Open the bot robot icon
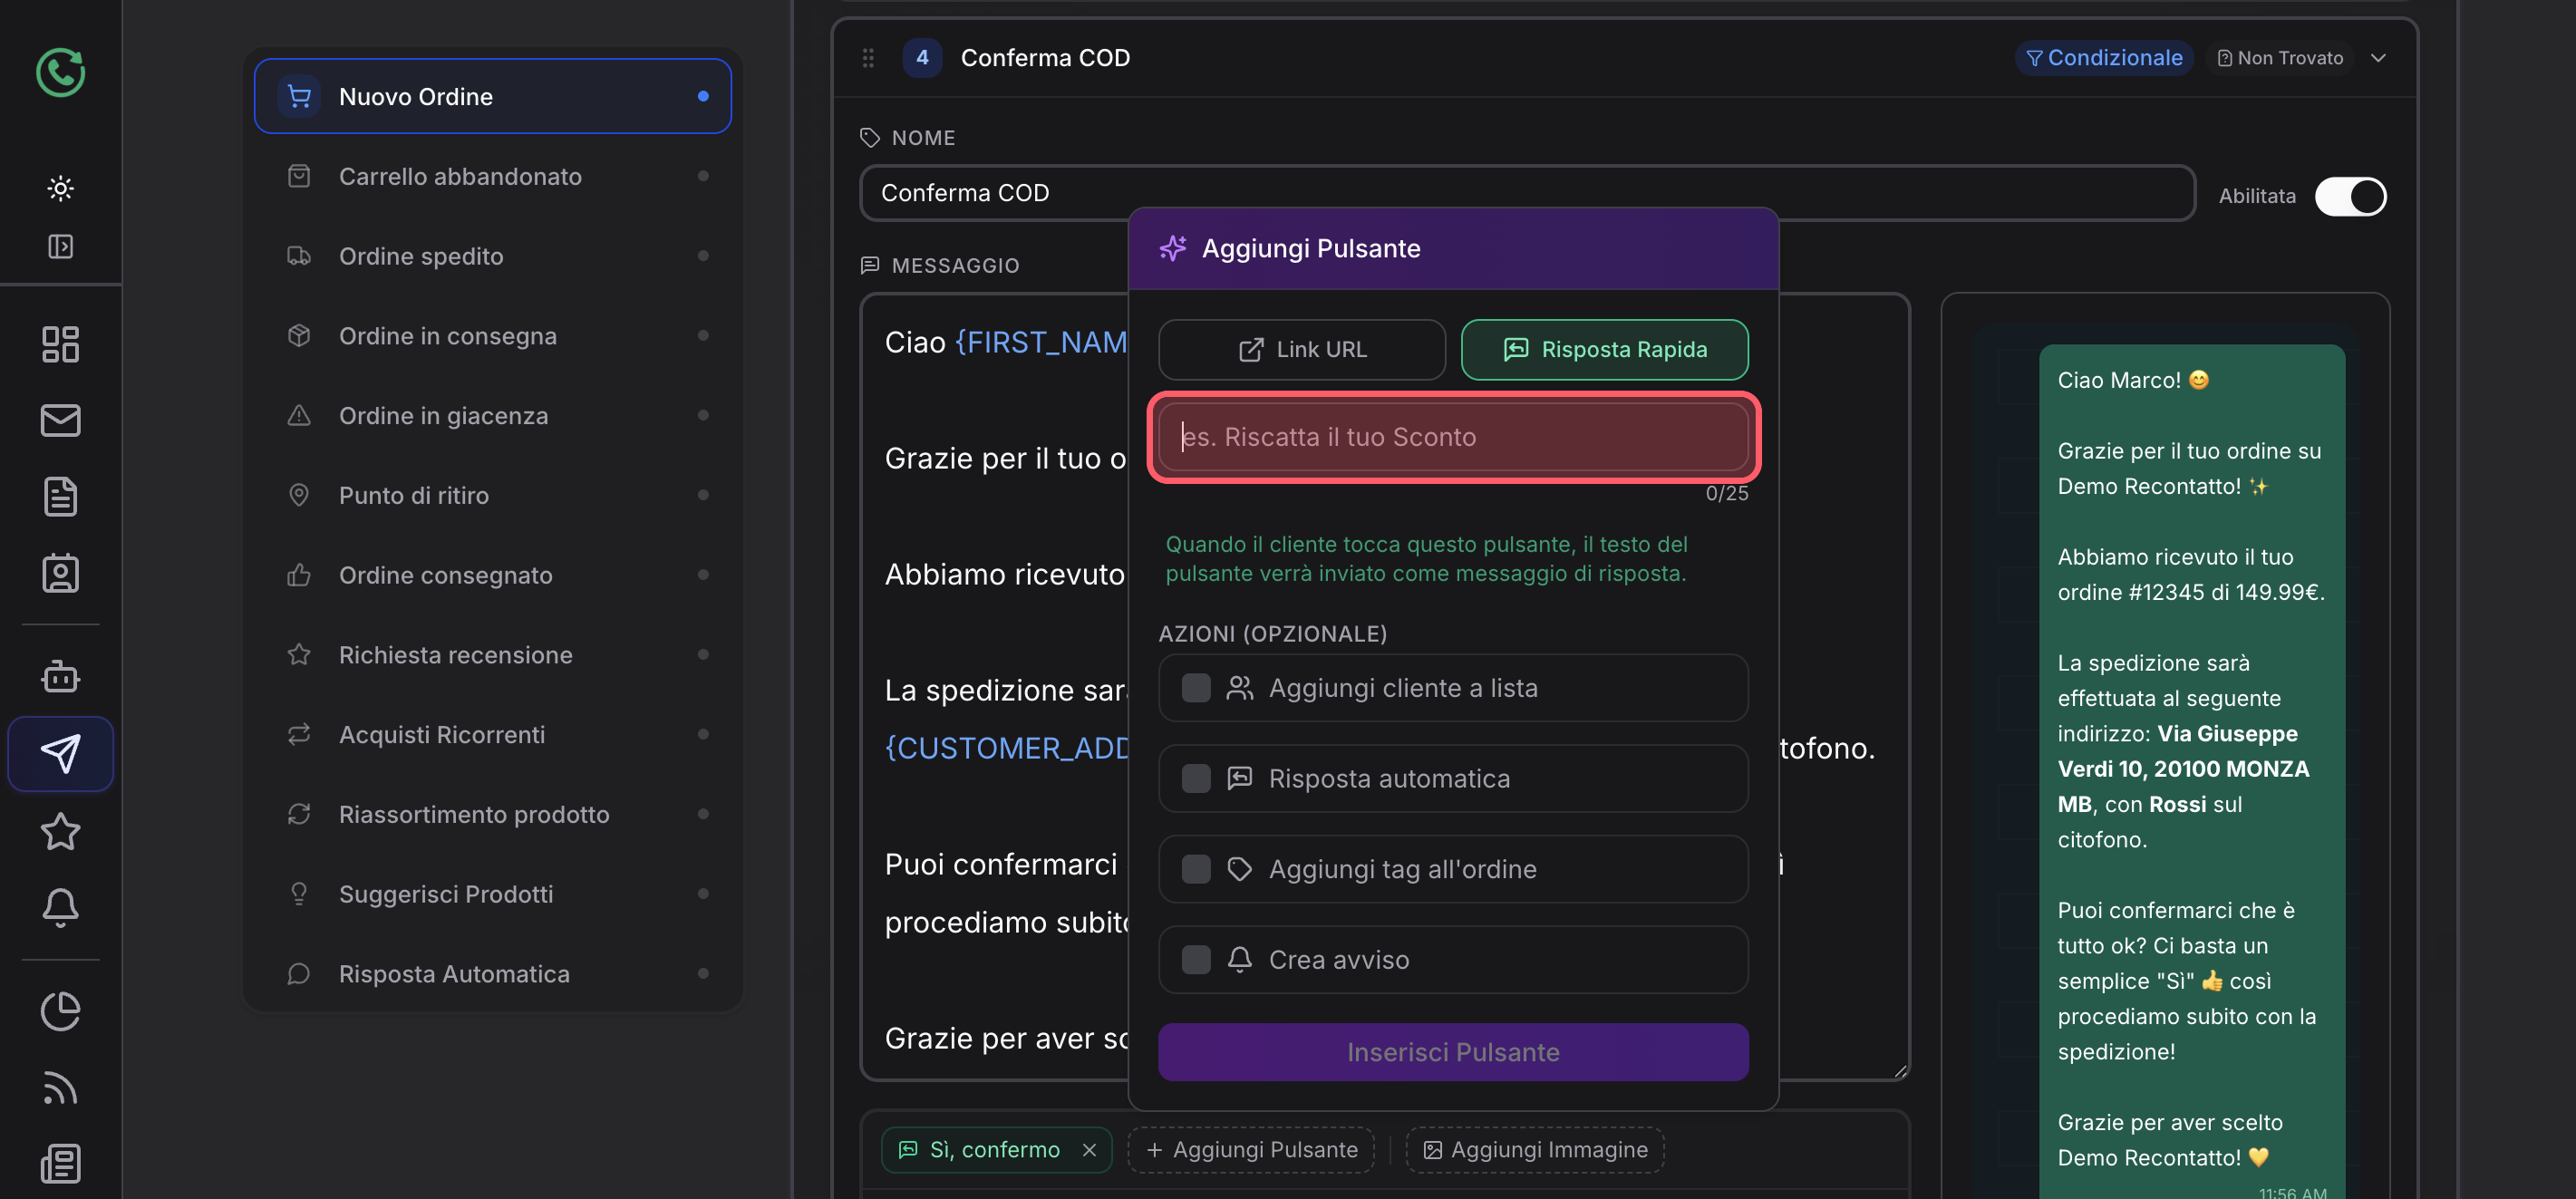Viewport: 2576px width, 1199px height. tap(60, 676)
